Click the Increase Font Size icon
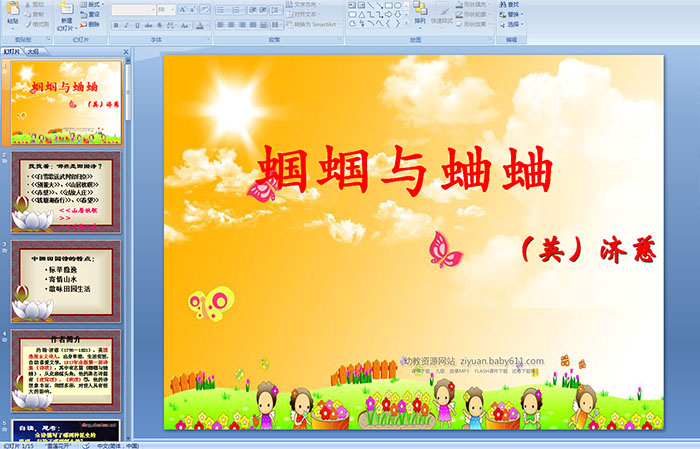This screenshot has width=700, height=449. pos(183,9)
